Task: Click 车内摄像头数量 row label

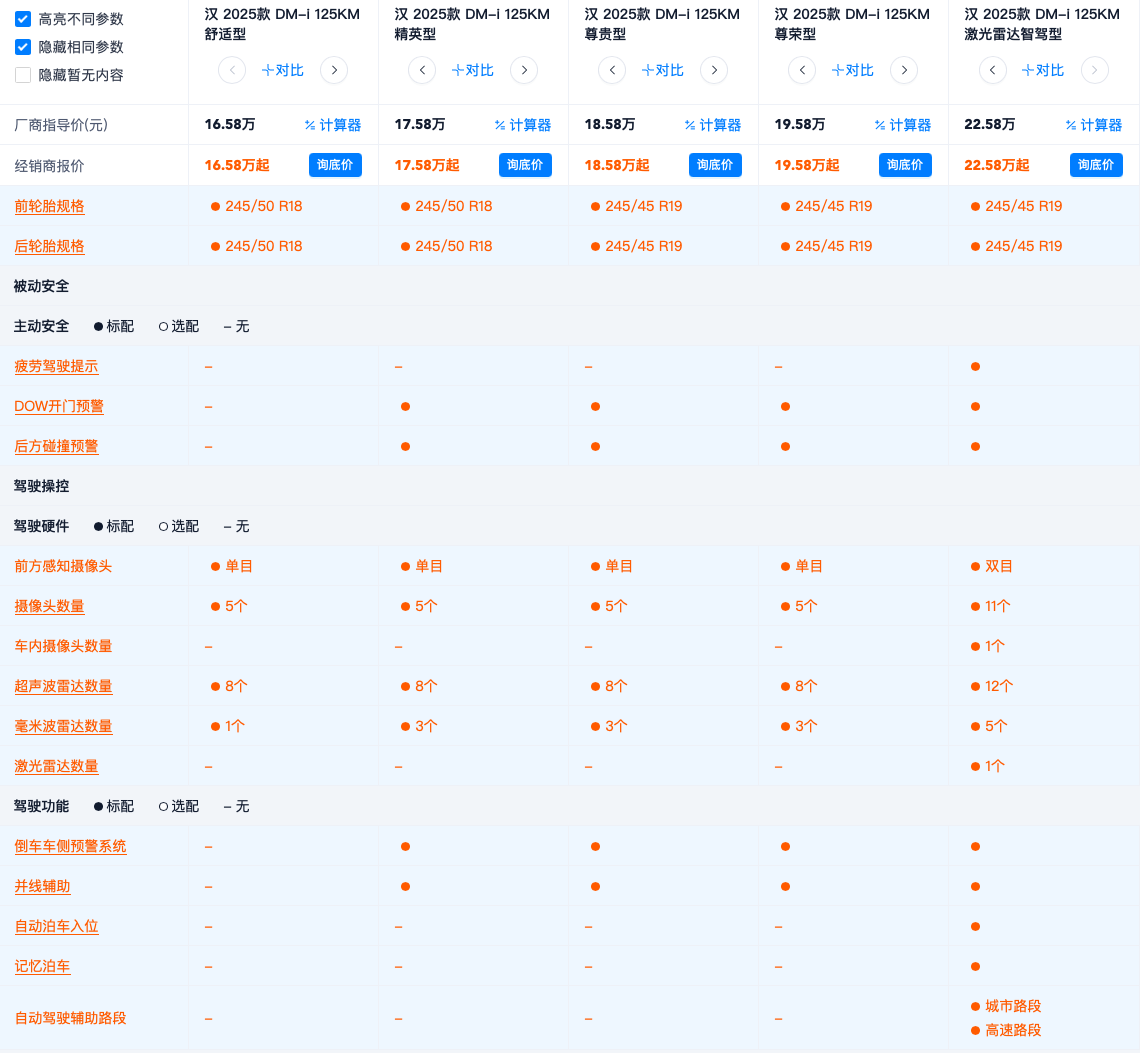Action: tap(63, 647)
